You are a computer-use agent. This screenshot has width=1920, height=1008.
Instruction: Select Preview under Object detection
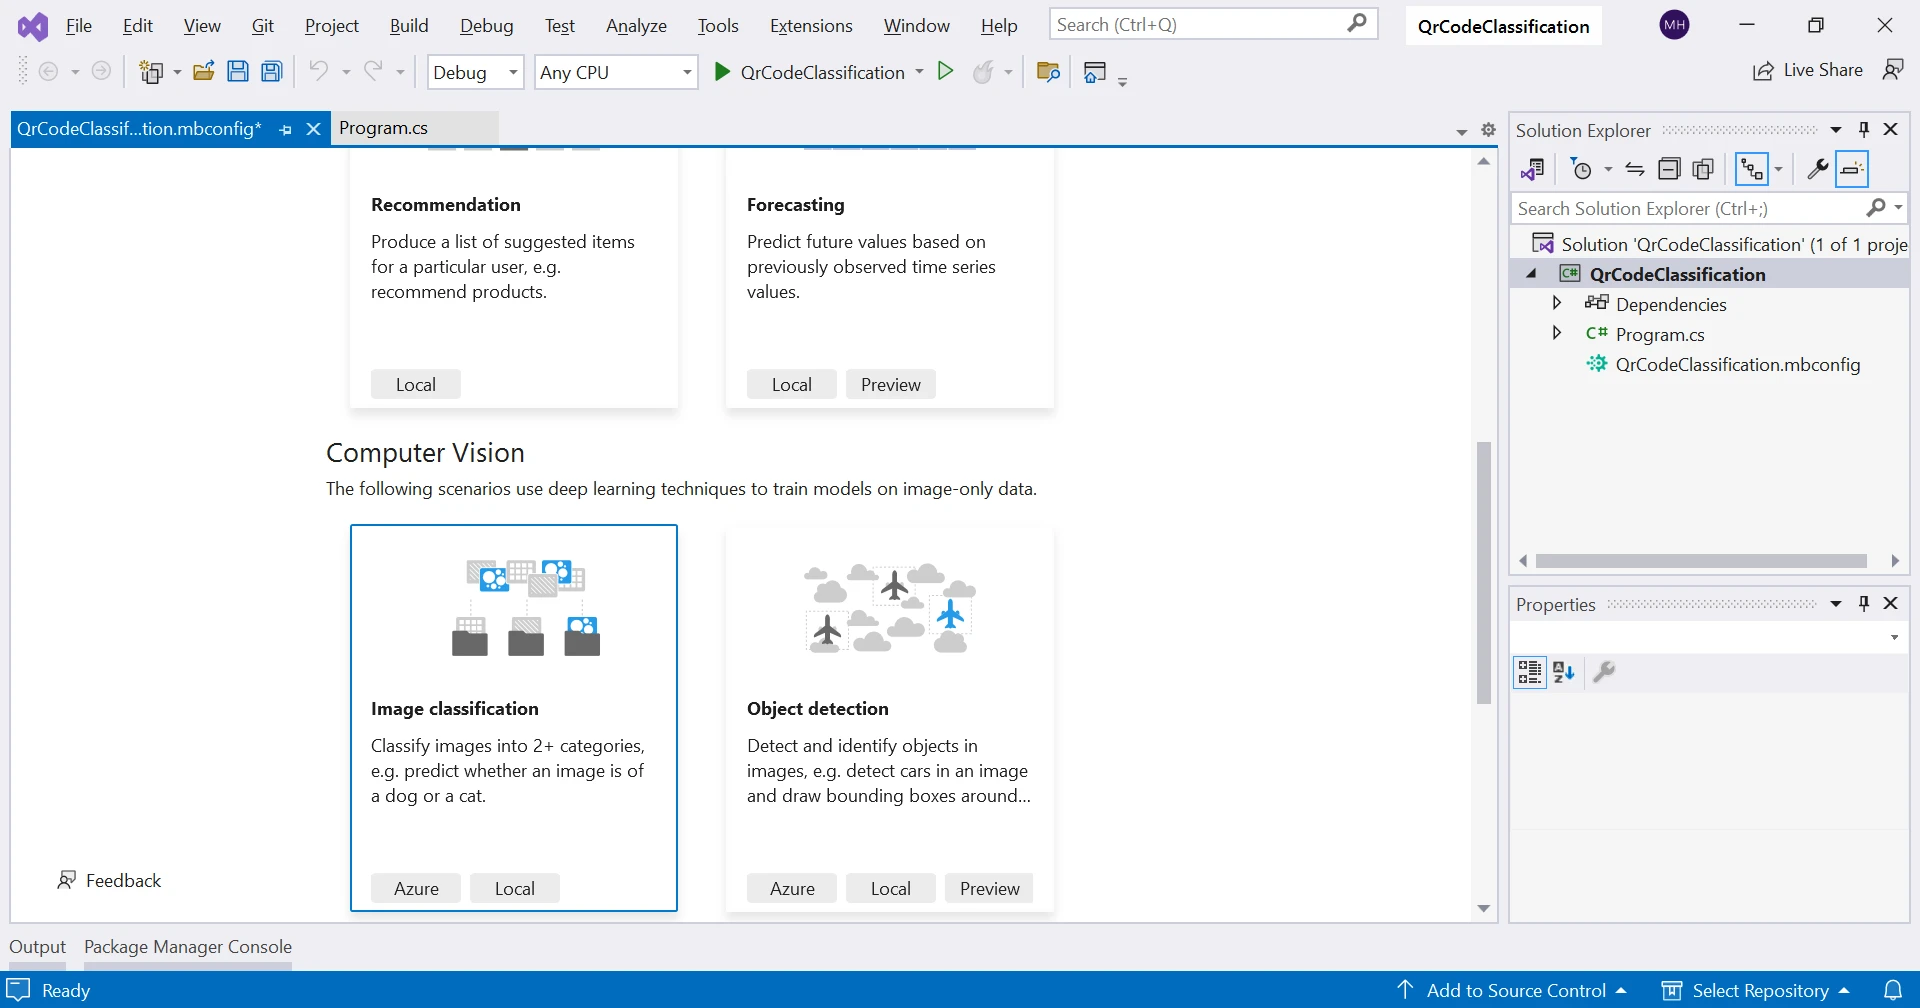[989, 888]
